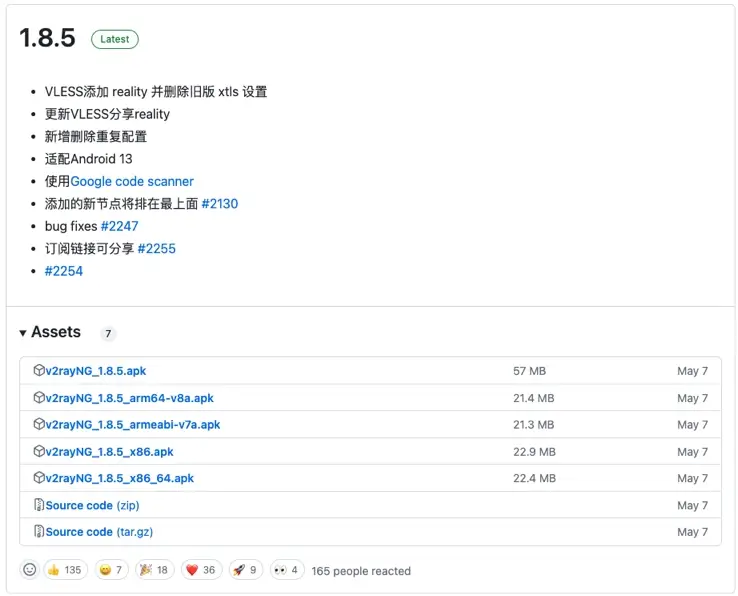
Task: Click the zip file icon beside Source code (zip)
Action: pos(39,505)
